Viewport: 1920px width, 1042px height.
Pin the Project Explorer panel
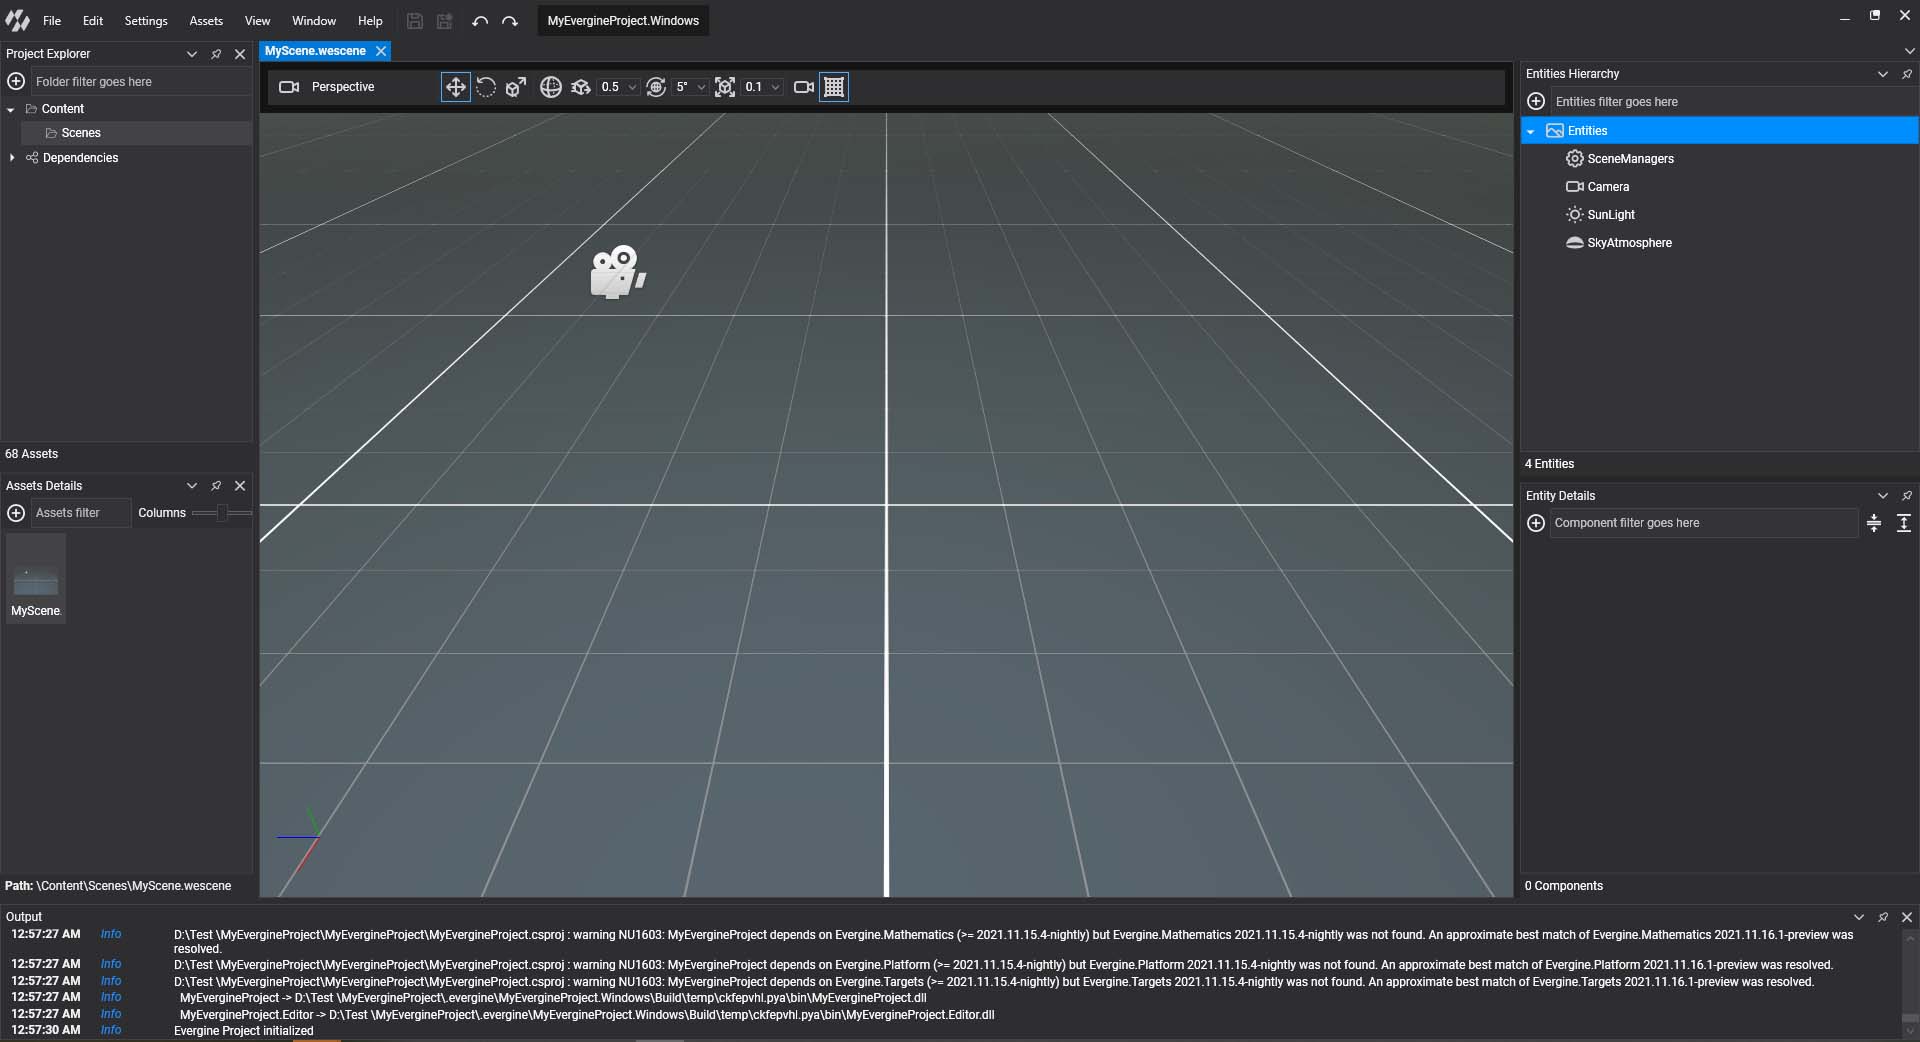216,54
